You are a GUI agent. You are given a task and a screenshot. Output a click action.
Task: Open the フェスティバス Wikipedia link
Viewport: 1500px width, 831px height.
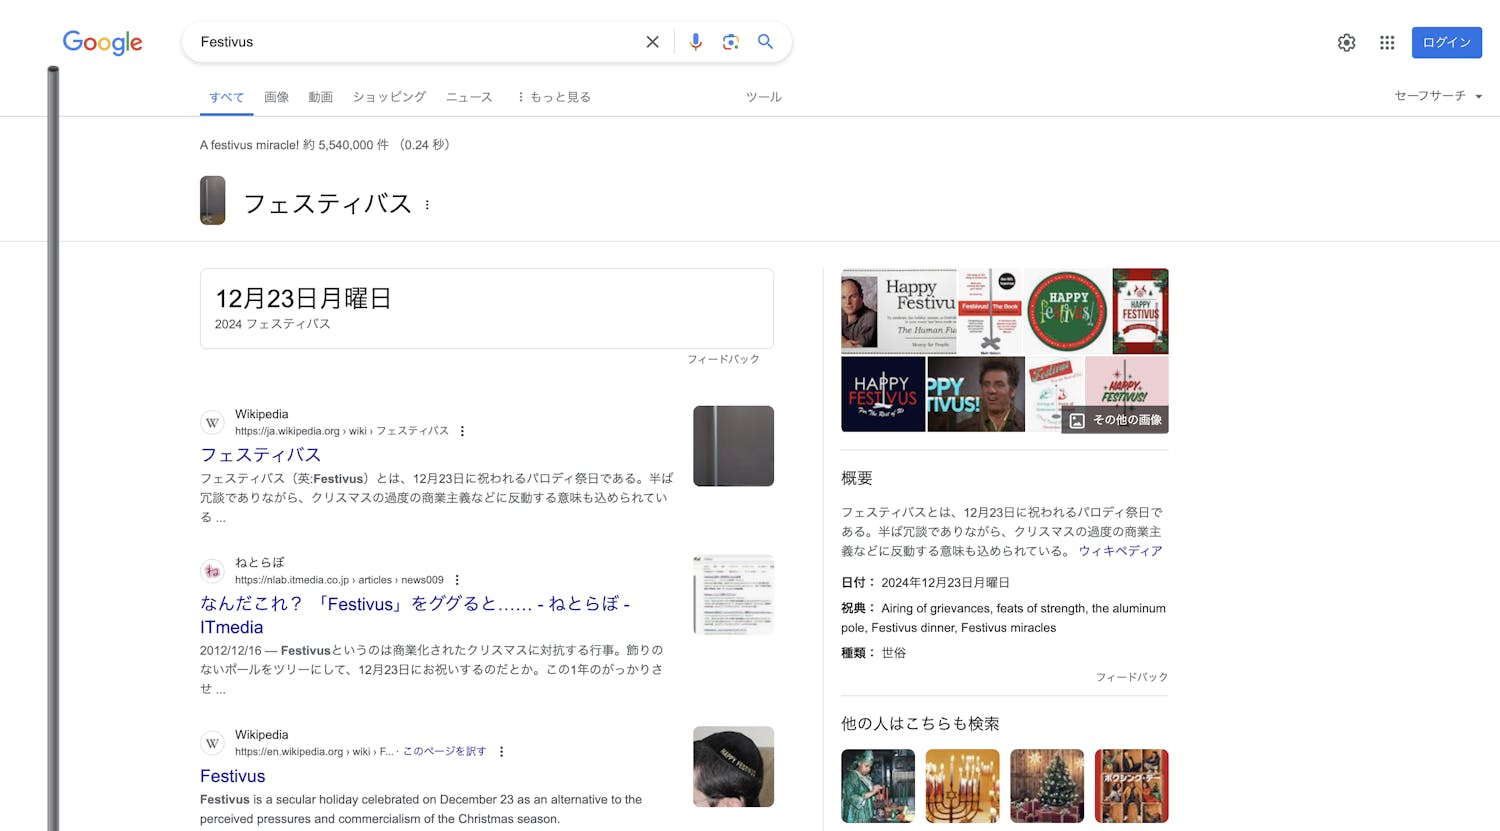pos(260,455)
